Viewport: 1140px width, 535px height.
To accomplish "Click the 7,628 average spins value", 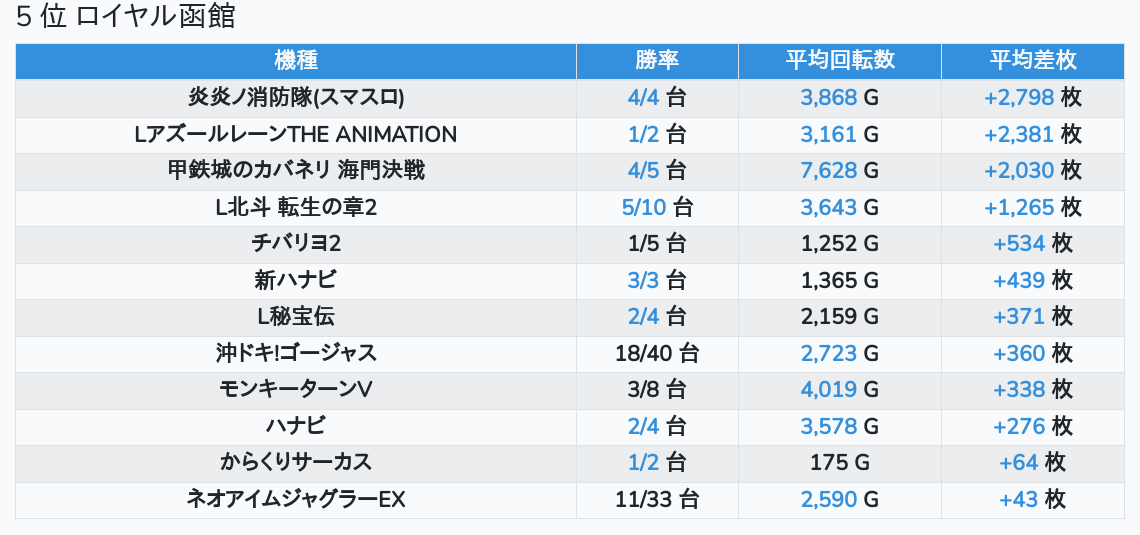I will pos(829,171).
